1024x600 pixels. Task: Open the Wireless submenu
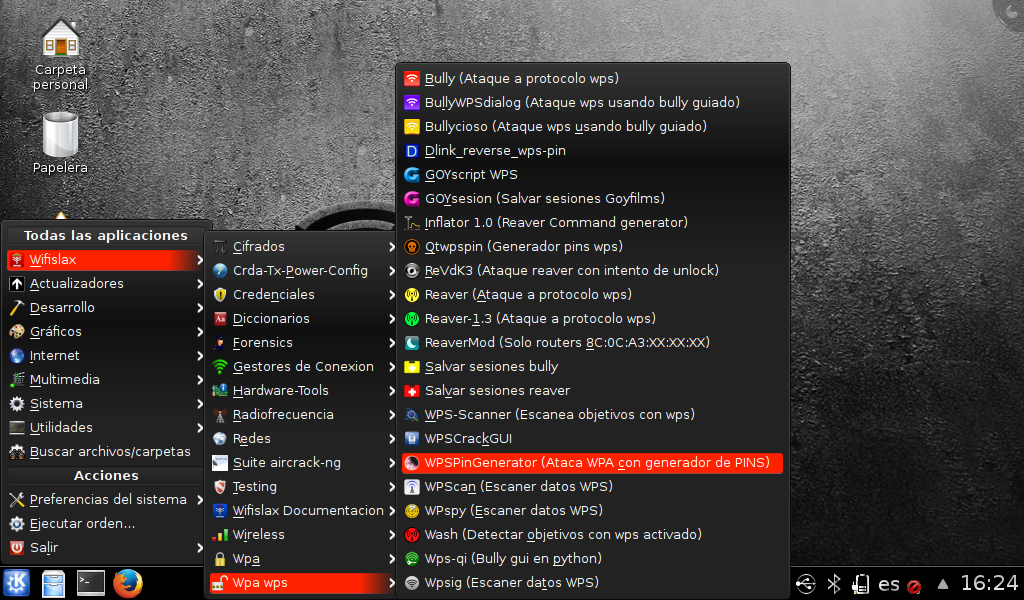304,535
